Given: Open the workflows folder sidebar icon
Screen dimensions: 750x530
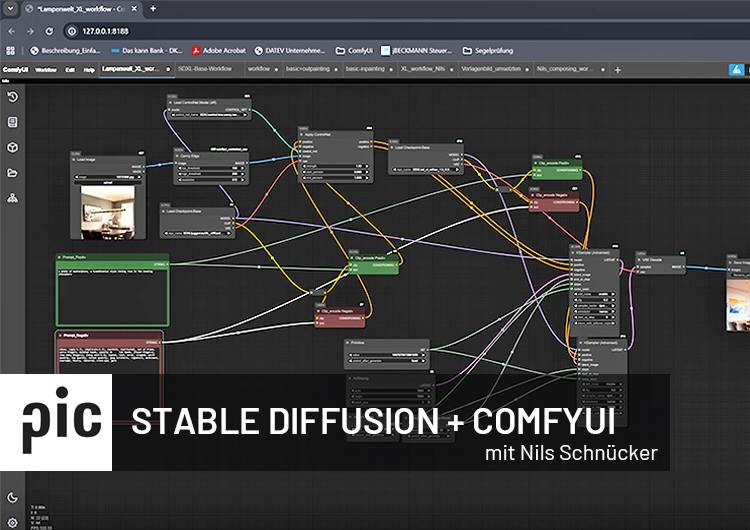Looking at the screenshot, I should click(13, 172).
